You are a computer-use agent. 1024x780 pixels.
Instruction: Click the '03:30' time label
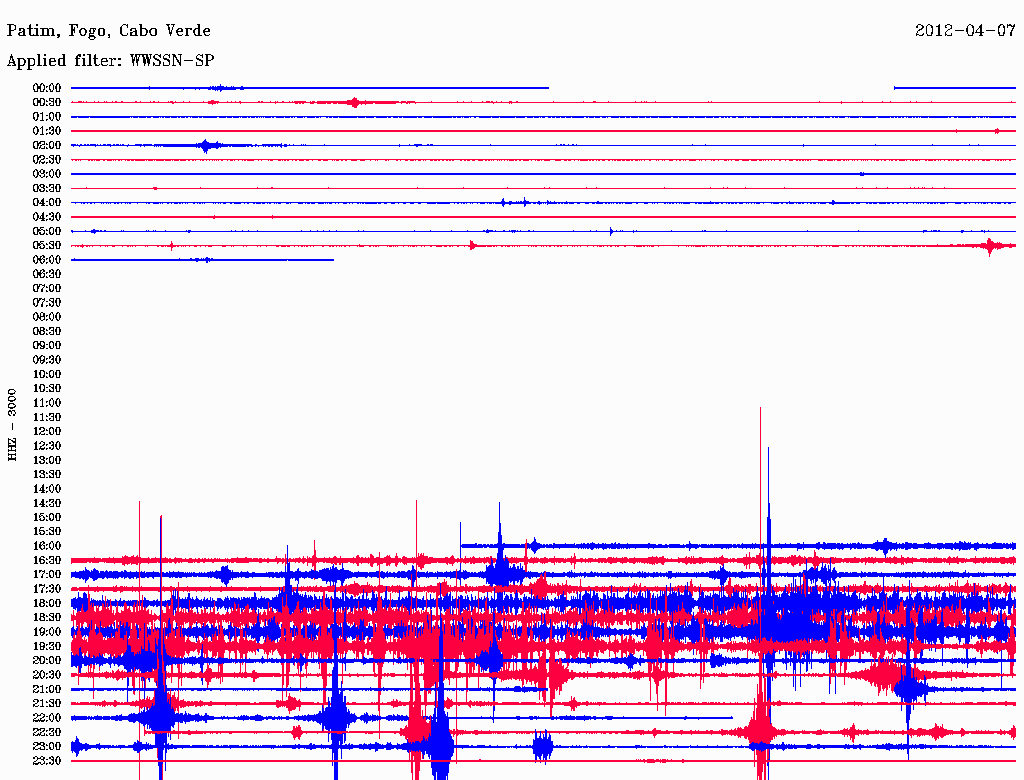[x=47, y=188]
